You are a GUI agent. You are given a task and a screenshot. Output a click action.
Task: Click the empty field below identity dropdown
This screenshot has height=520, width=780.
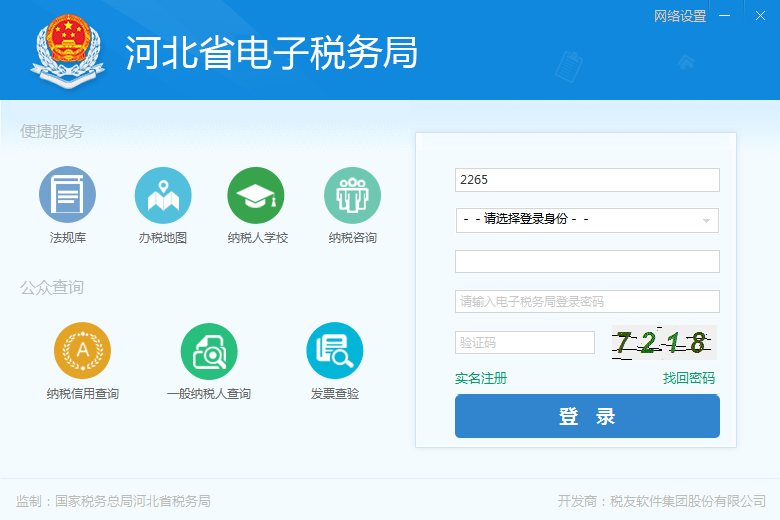[x=587, y=261]
